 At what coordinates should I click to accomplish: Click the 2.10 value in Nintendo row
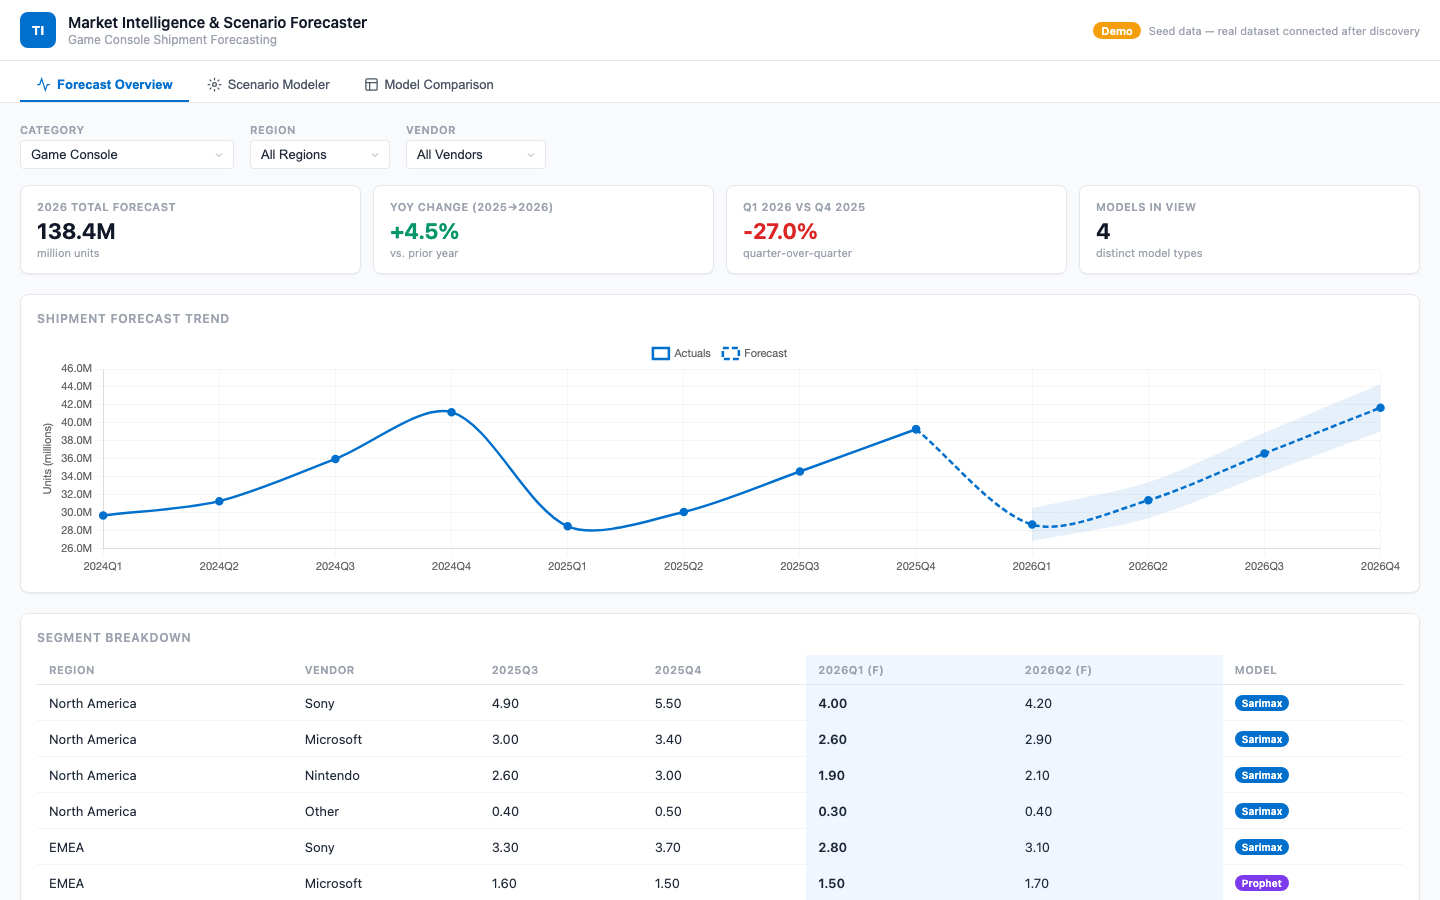[x=1038, y=775]
